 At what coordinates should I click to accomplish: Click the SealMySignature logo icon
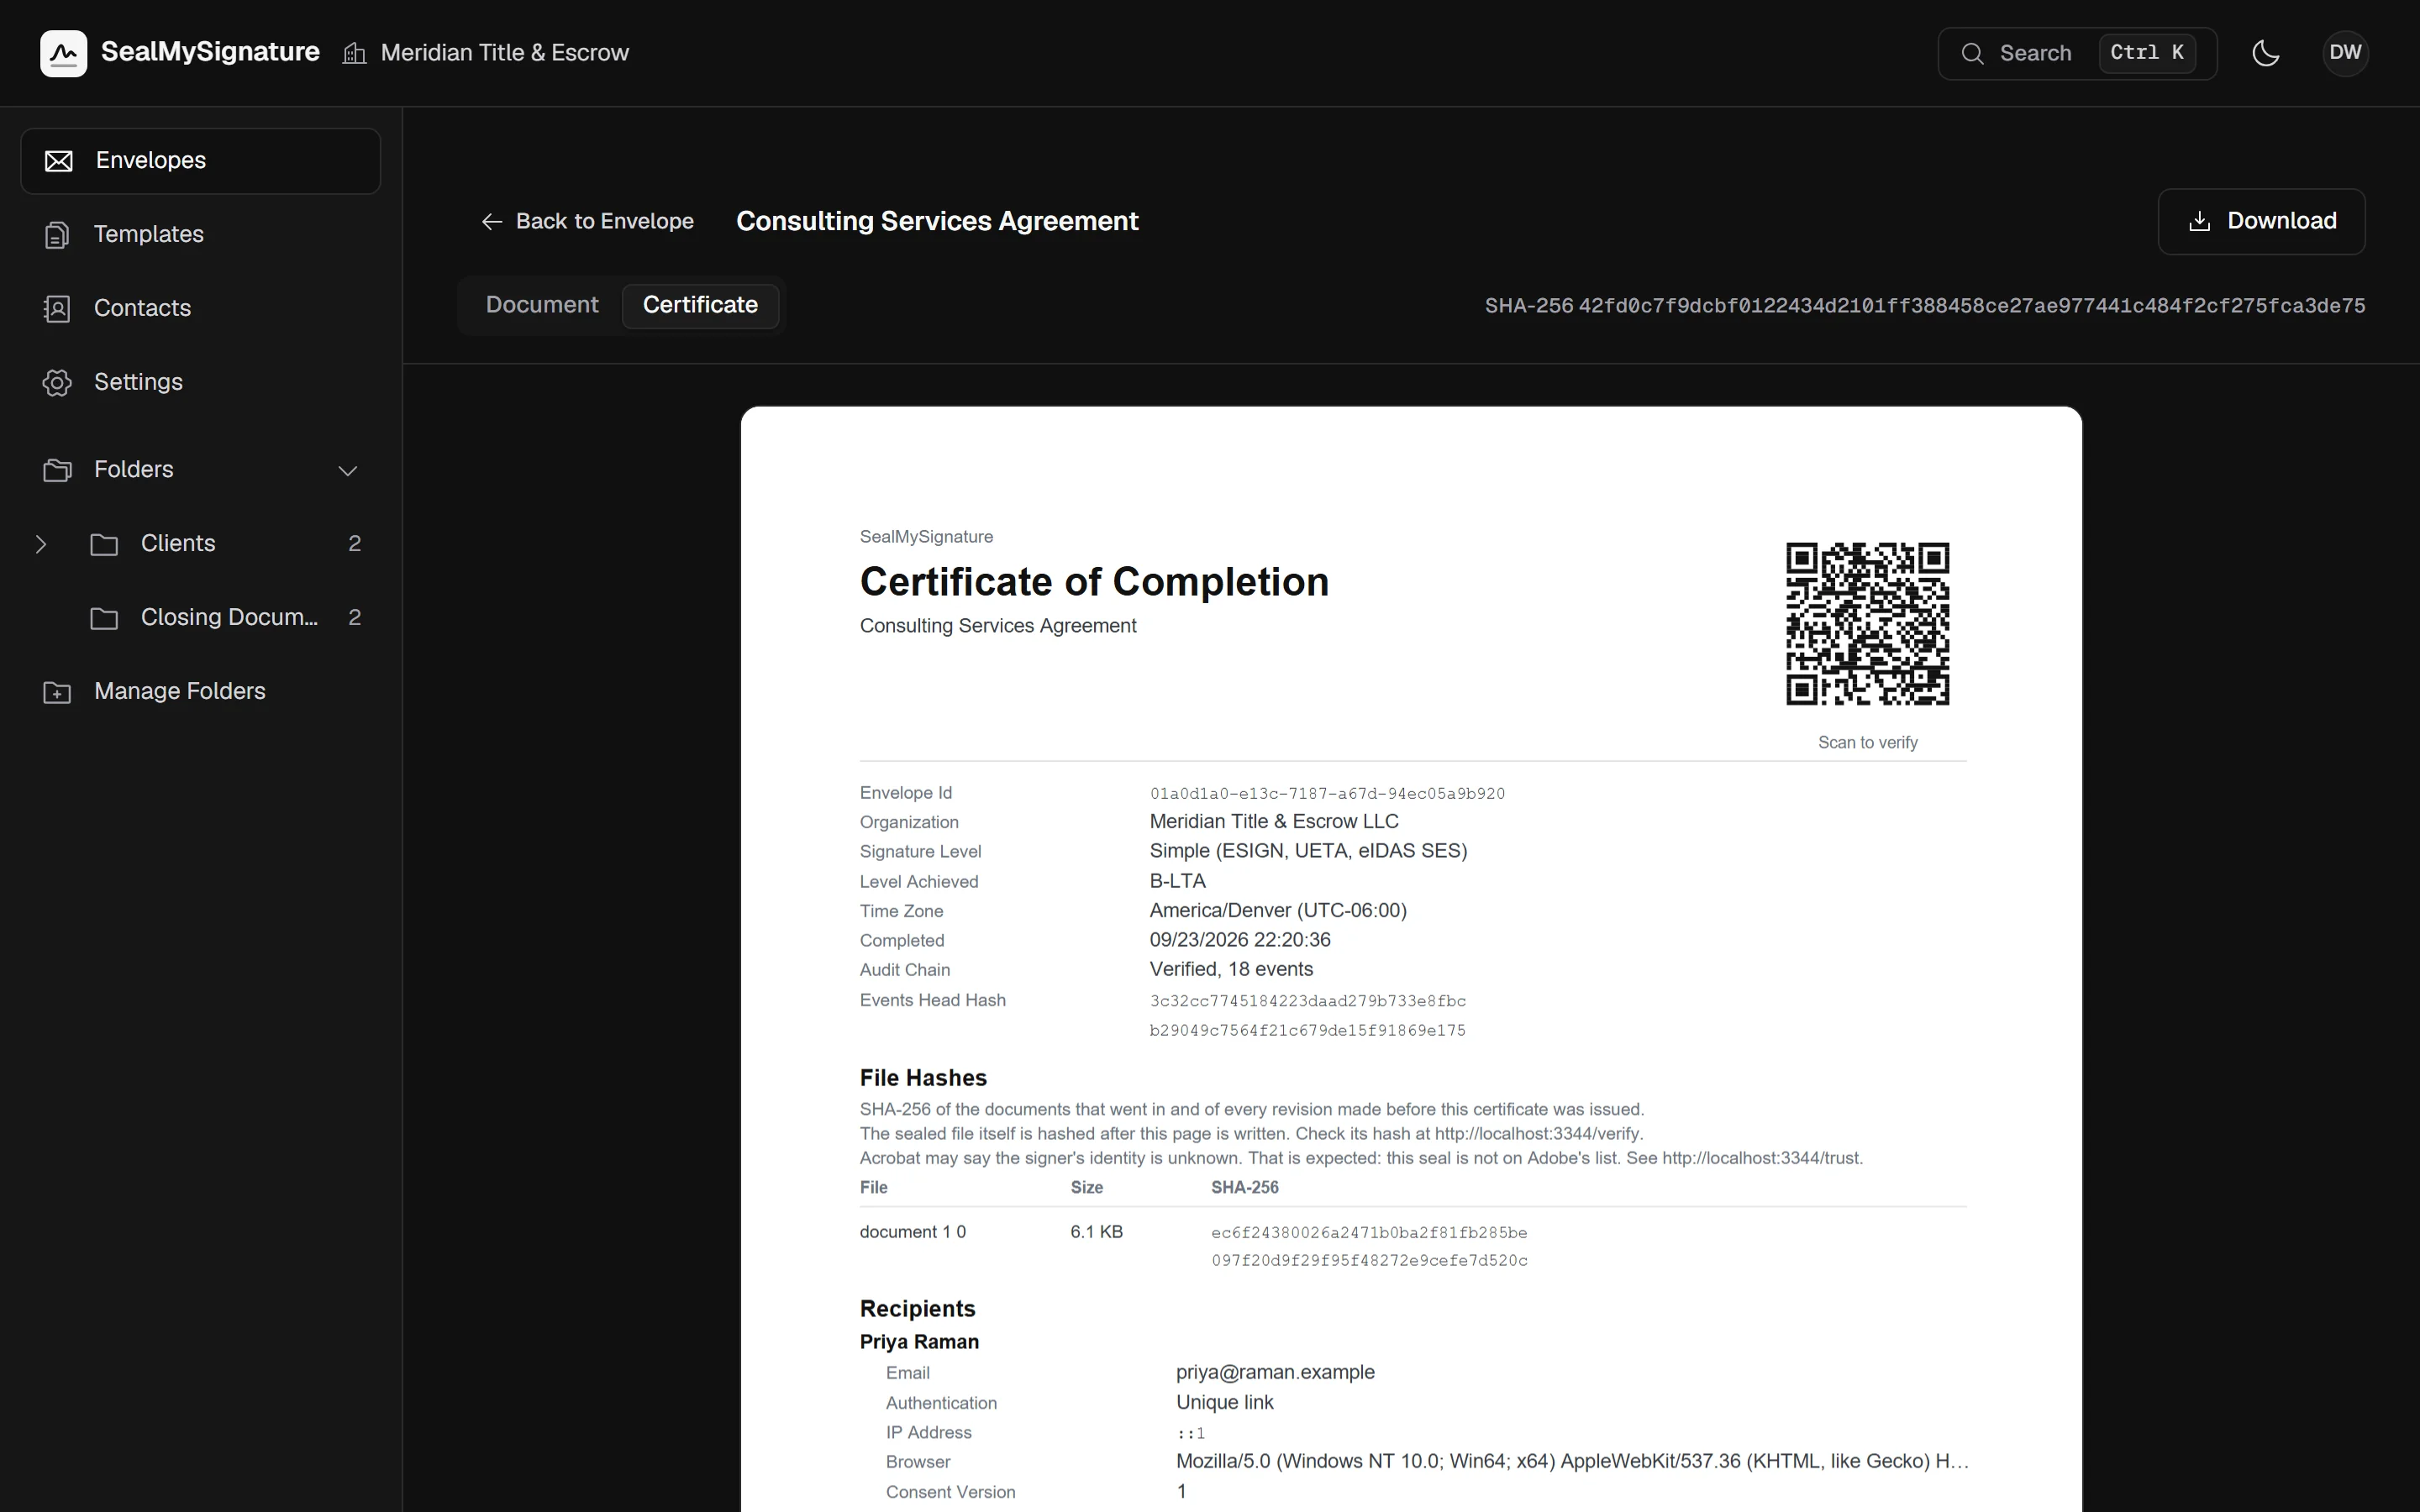click(63, 53)
